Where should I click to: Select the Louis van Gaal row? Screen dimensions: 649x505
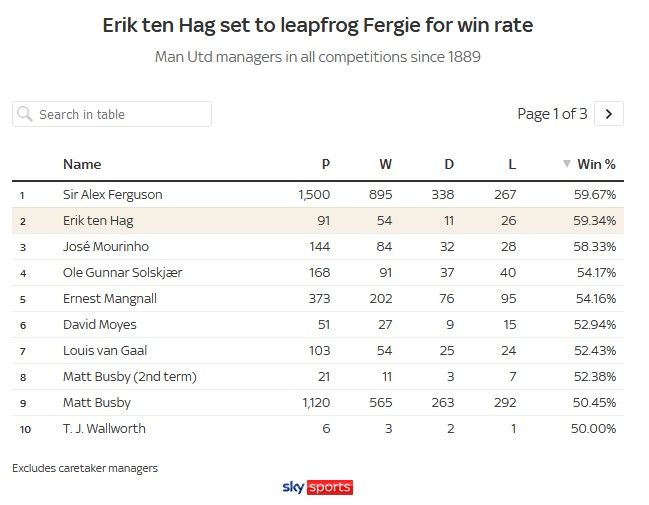point(105,350)
